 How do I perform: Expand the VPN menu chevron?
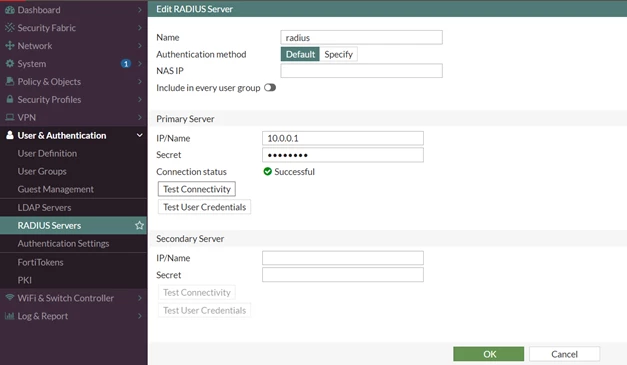click(140, 117)
